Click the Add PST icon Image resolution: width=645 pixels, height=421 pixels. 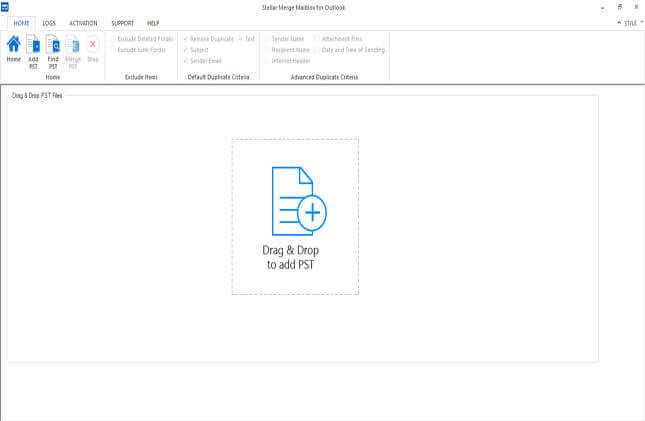point(33,46)
